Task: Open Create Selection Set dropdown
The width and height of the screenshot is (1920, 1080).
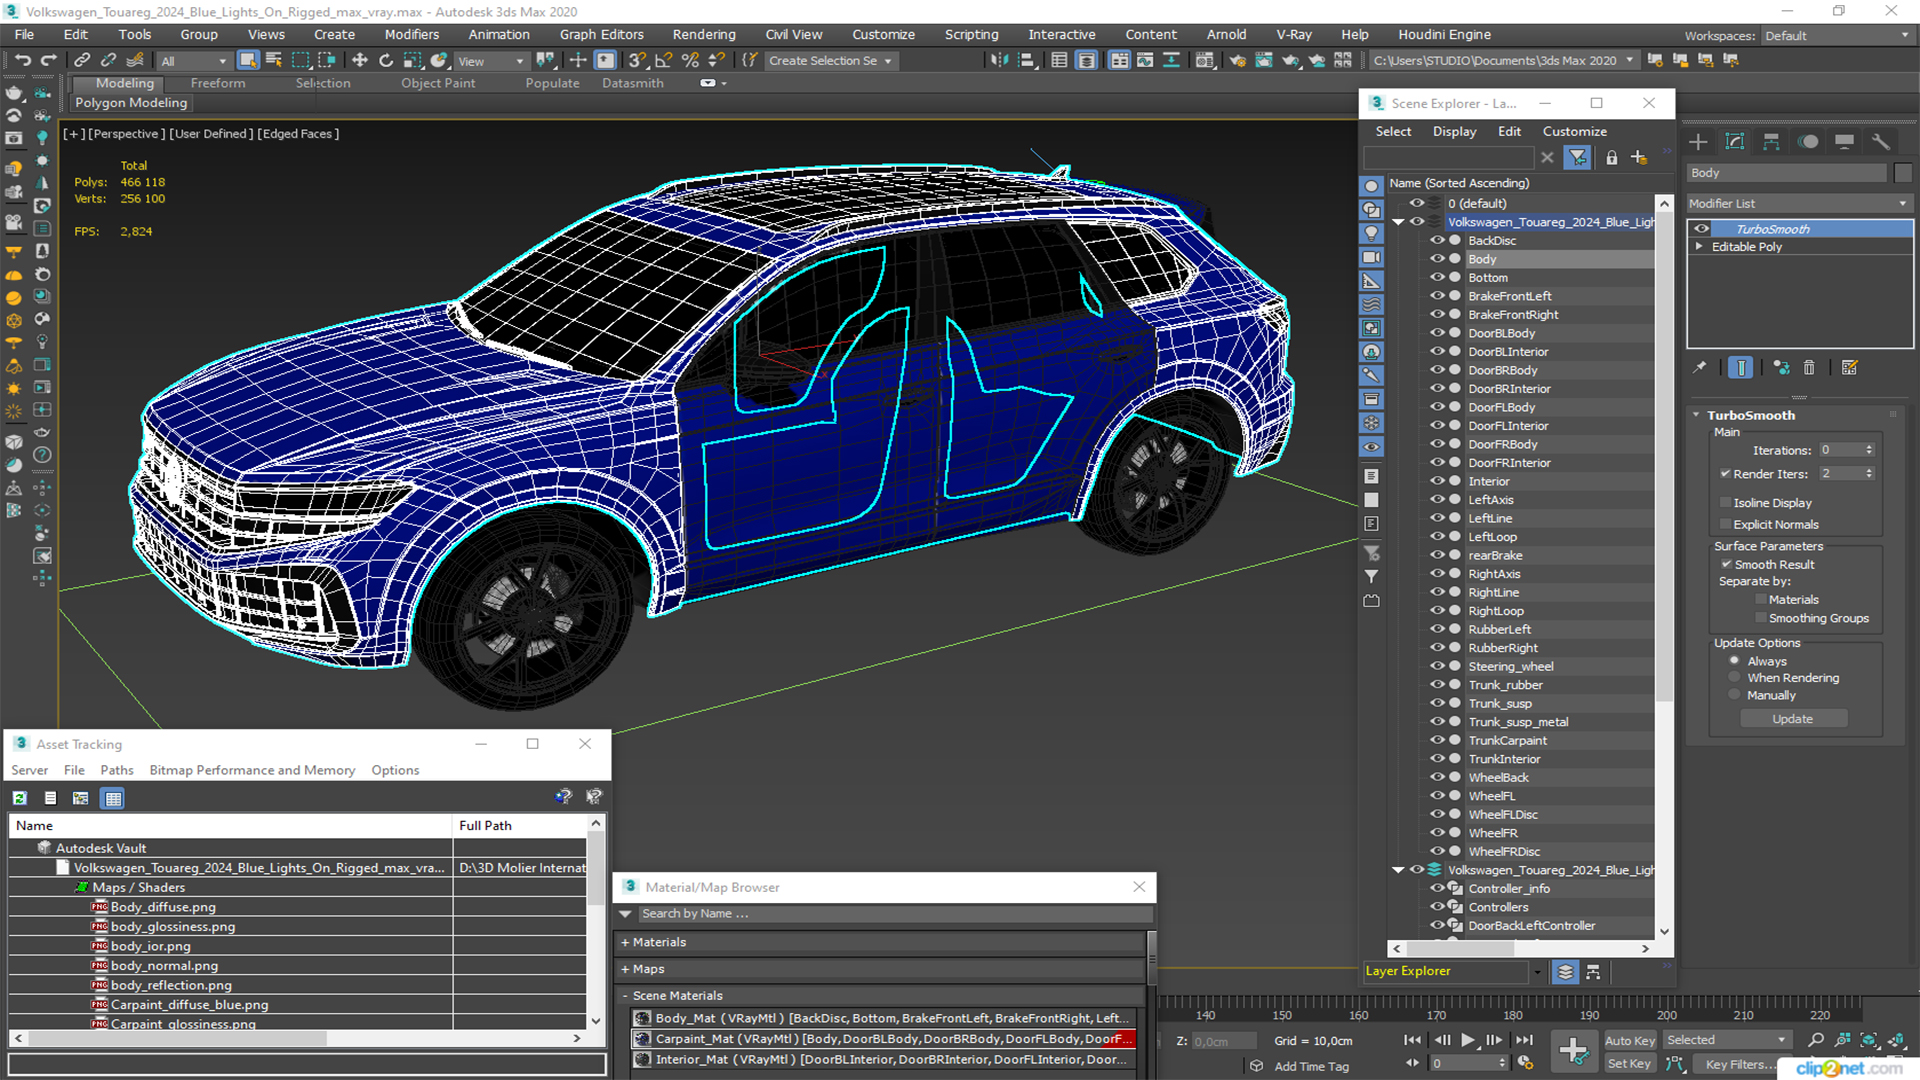Action: click(830, 61)
